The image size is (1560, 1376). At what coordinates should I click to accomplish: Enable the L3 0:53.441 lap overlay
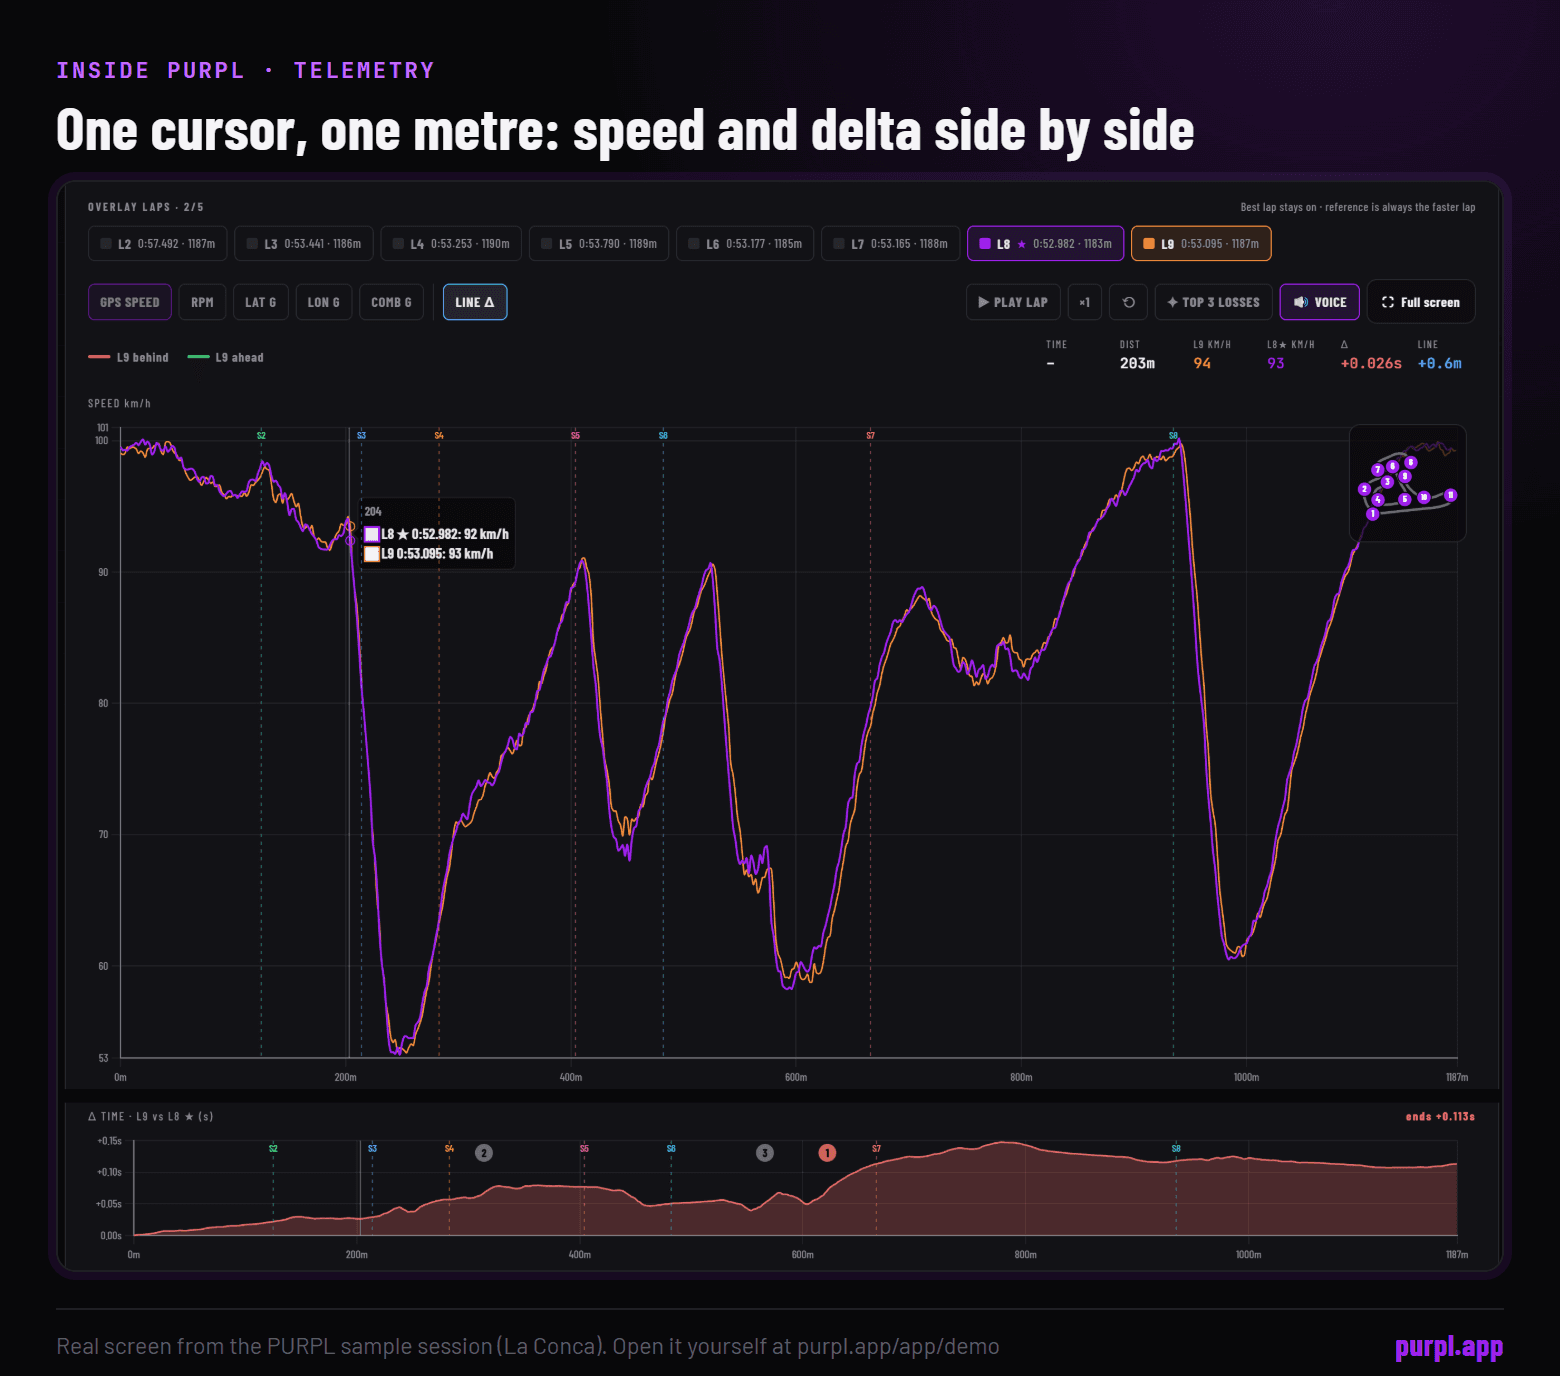304,244
